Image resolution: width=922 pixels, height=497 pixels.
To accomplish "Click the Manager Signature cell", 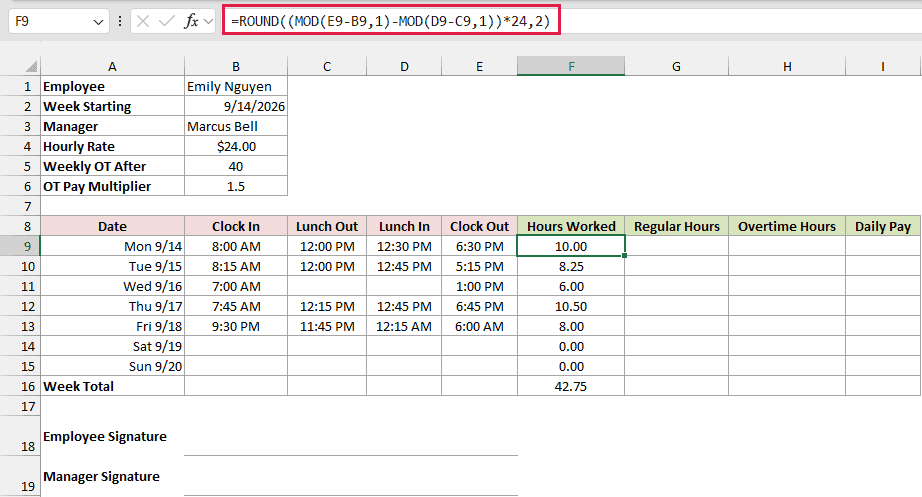I will (112, 476).
